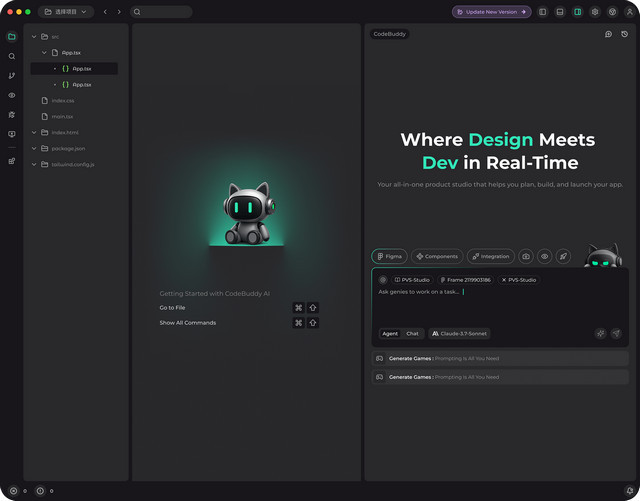
Task: Click the new chat icon in CodeBuddy panel
Action: coord(608,34)
